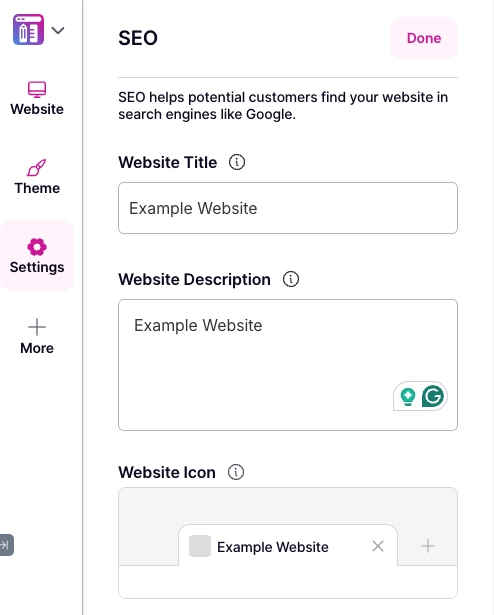Show info for Website Icon
Screen dimensions: 494x615
coord(236,472)
